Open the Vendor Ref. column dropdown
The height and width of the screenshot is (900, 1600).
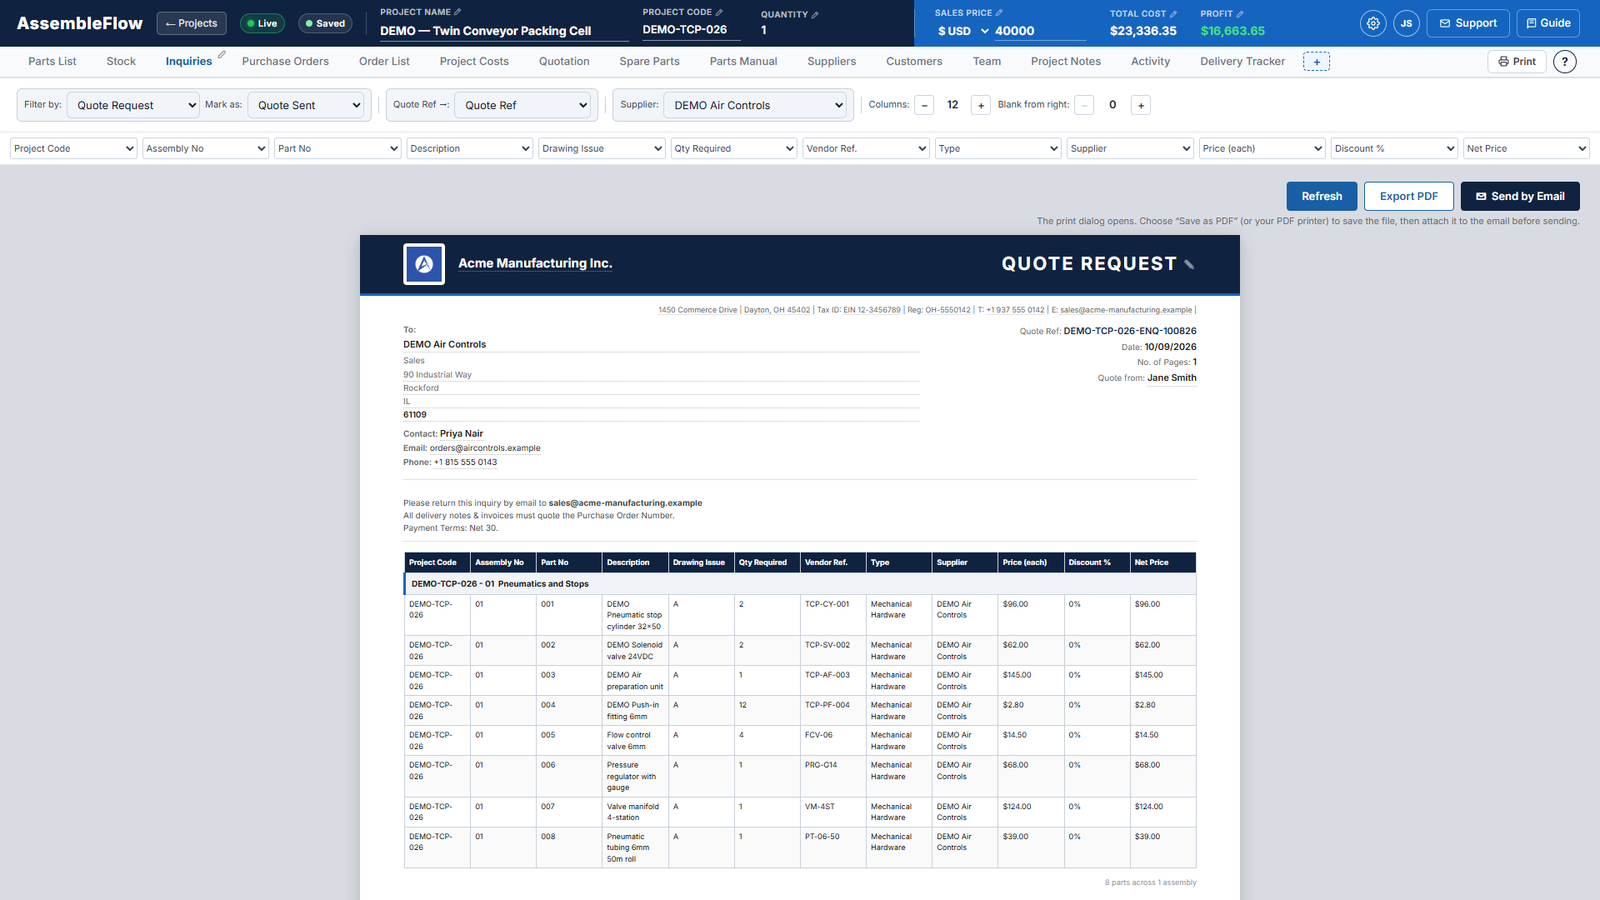(x=866, y=148)
